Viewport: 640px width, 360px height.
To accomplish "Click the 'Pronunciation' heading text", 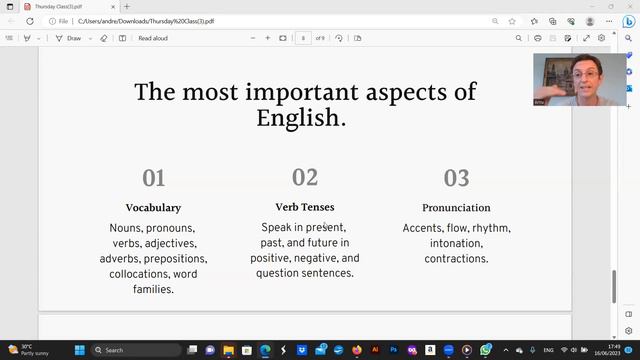I will click(456, 208).
